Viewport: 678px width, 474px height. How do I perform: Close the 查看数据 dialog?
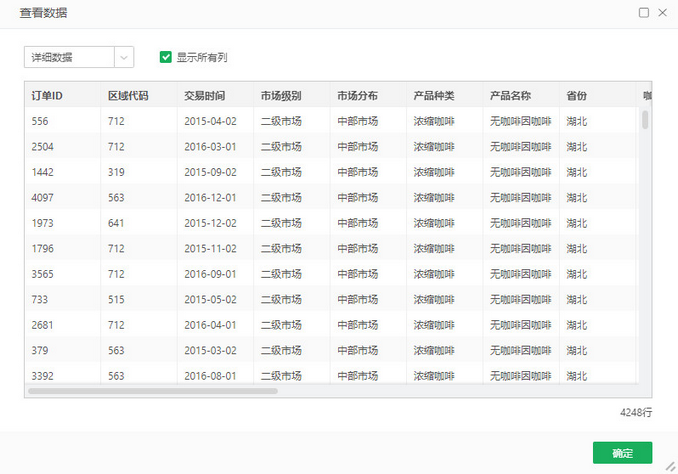tap(662, 13)
